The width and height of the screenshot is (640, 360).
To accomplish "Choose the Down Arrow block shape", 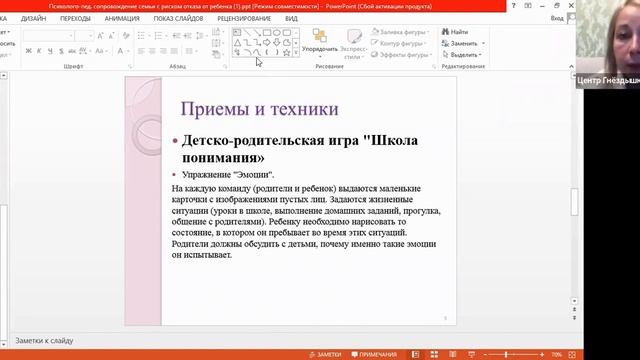I will [x=277, y=42].
